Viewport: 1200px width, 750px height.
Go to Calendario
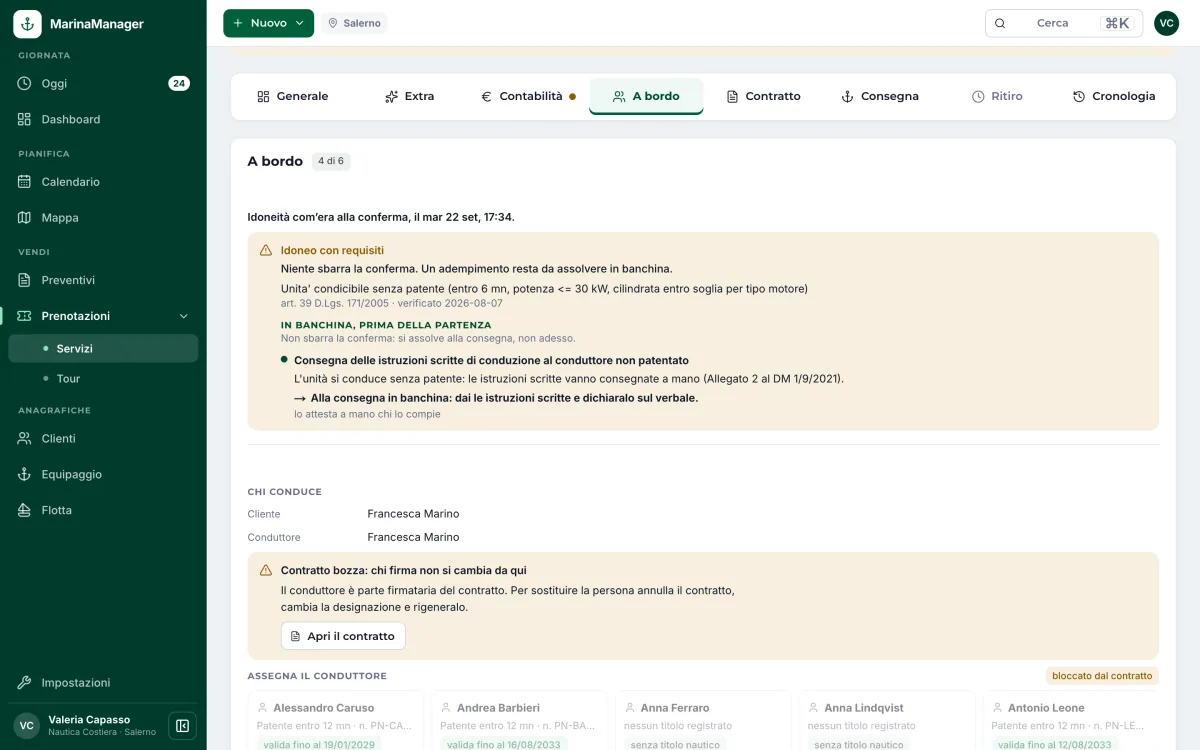coord(103,182)
